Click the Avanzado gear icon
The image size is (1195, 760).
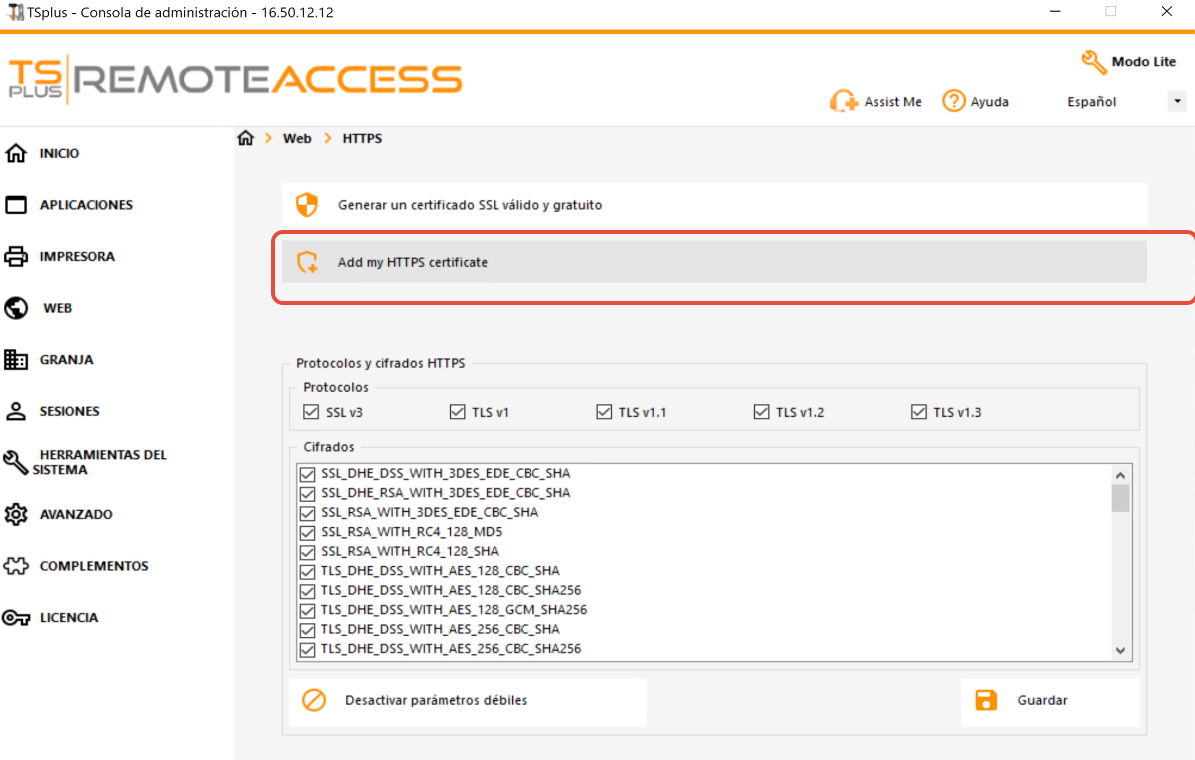pos(16,515)
